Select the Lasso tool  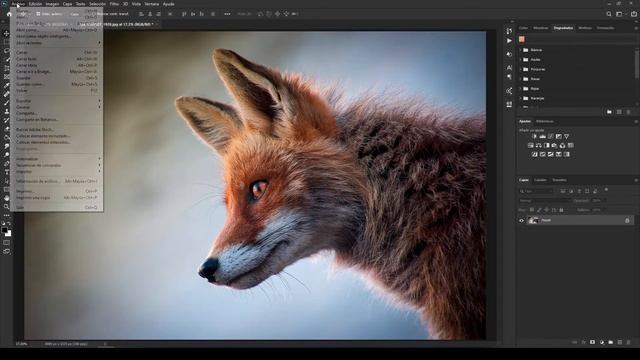point(7,51)
